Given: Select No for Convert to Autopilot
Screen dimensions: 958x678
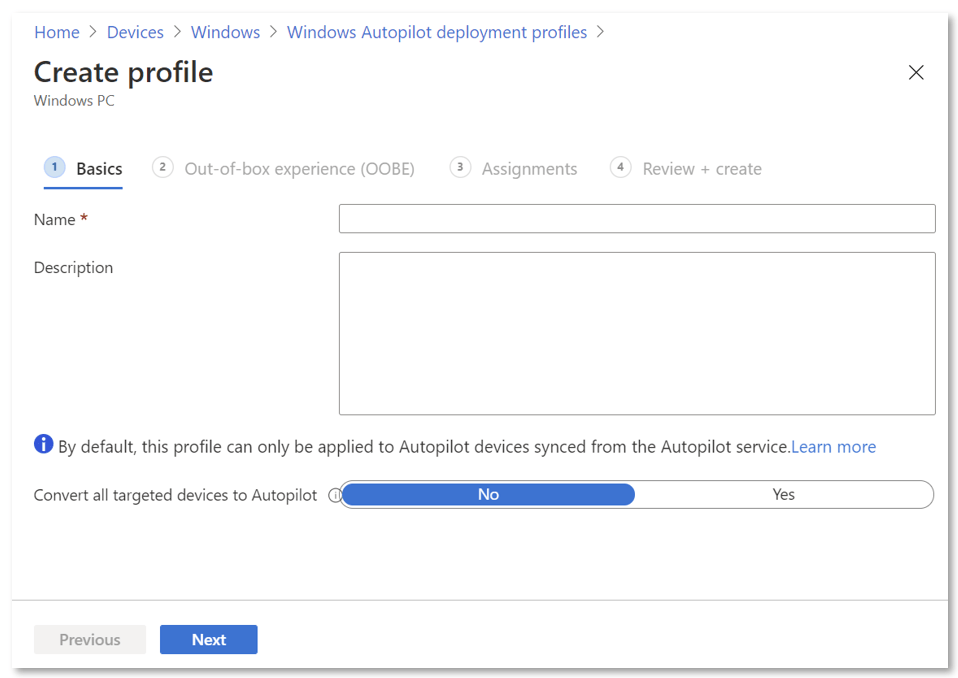Looking at the screenshot, I should pyautogui.click(x=488, y=494).
